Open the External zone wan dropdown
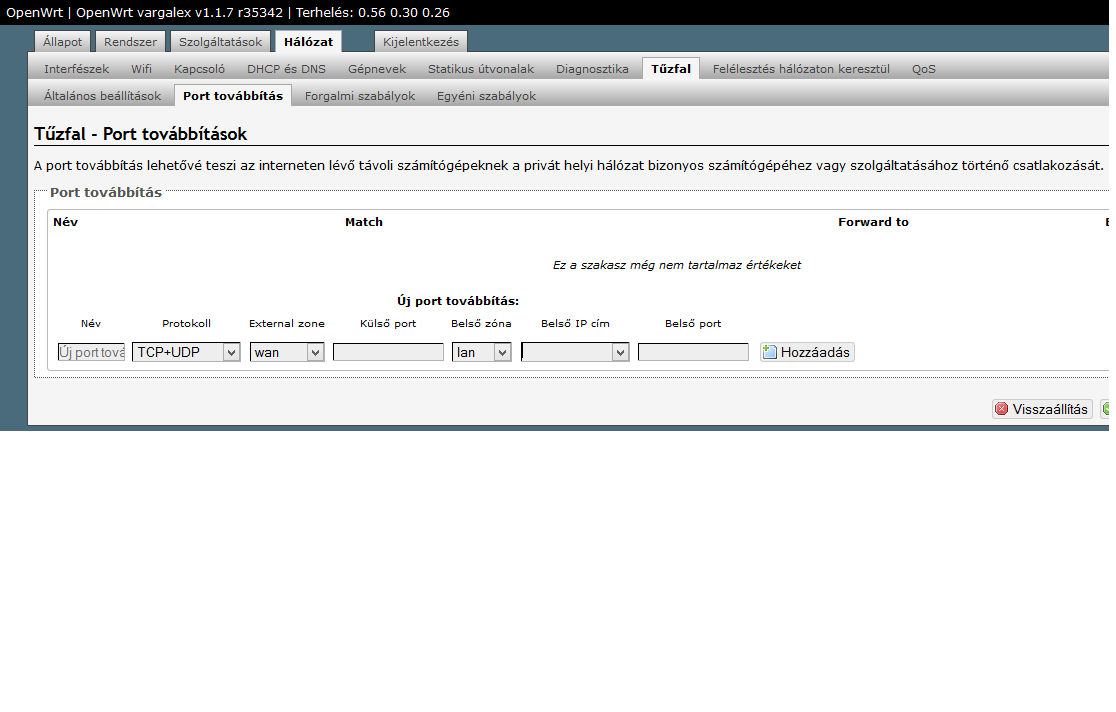The image size is (1116, 712). tap(287, 352)
